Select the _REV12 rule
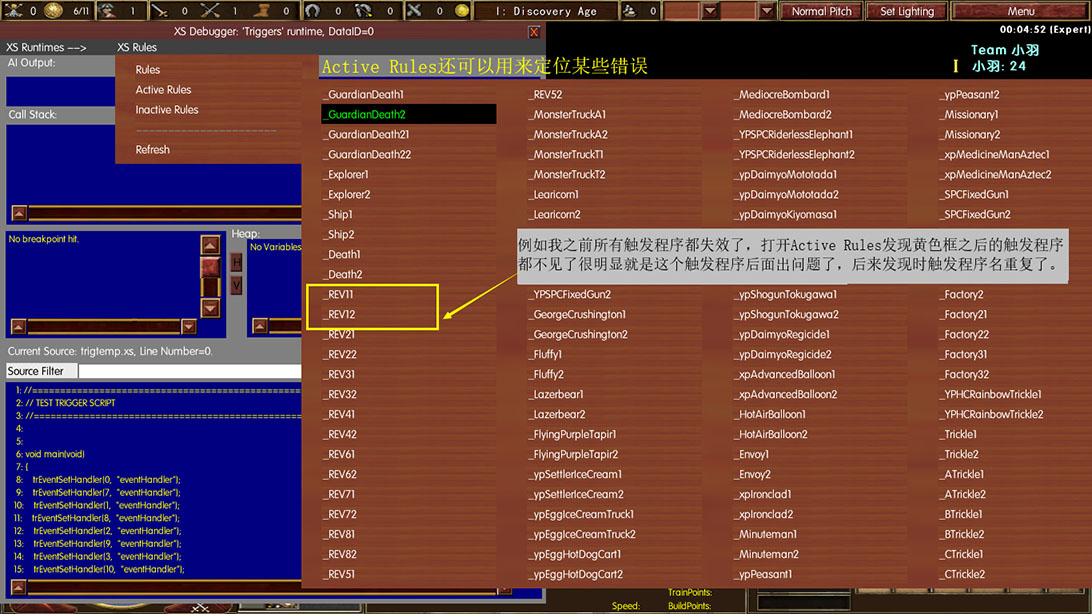The height and width of the screenshot is (614, 1092). pyautogui.click(x=339, y=315)
